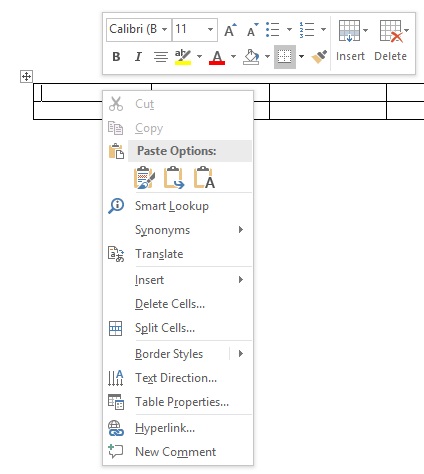Toggle Italic formatting
Image resolution: width=424 pixels, height=474 pixels.
(x=138, y=57)
